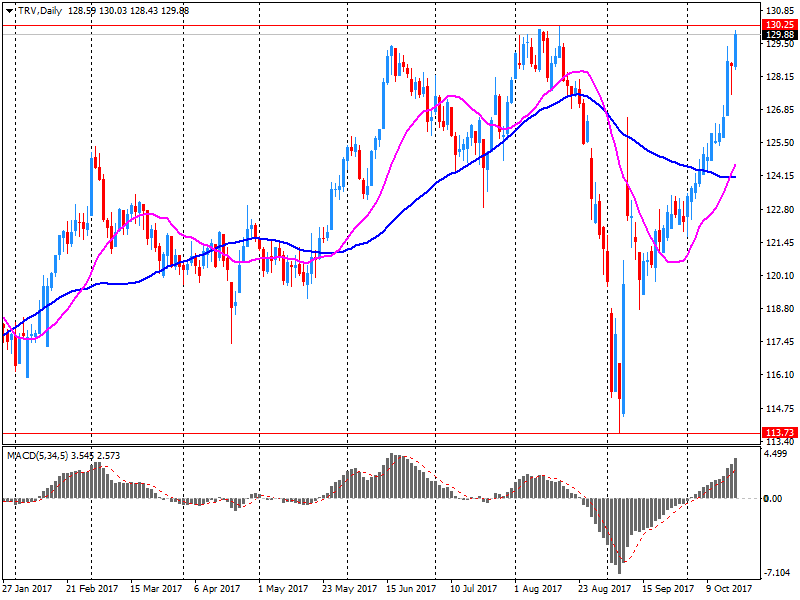
Task: Click the 126.85 price scale value
Action: 780,110
